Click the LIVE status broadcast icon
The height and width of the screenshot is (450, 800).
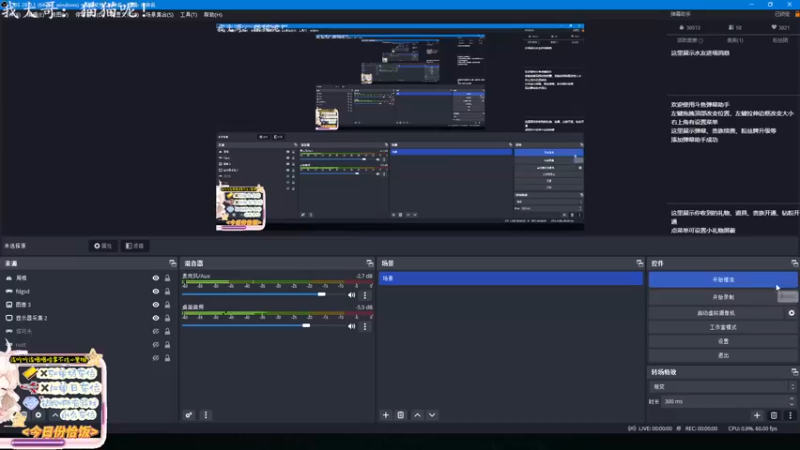(x=632, y=429)
